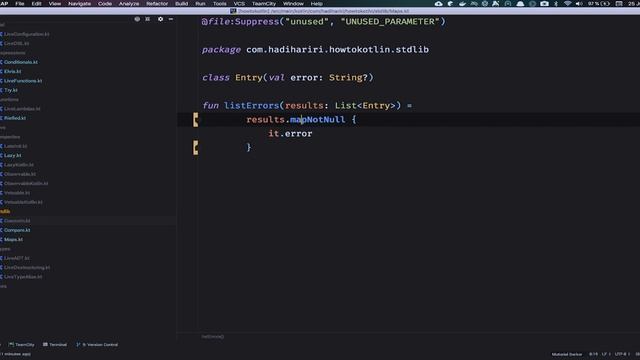
Task: Click the "listErrors" function name
Action: coord(251,106)
